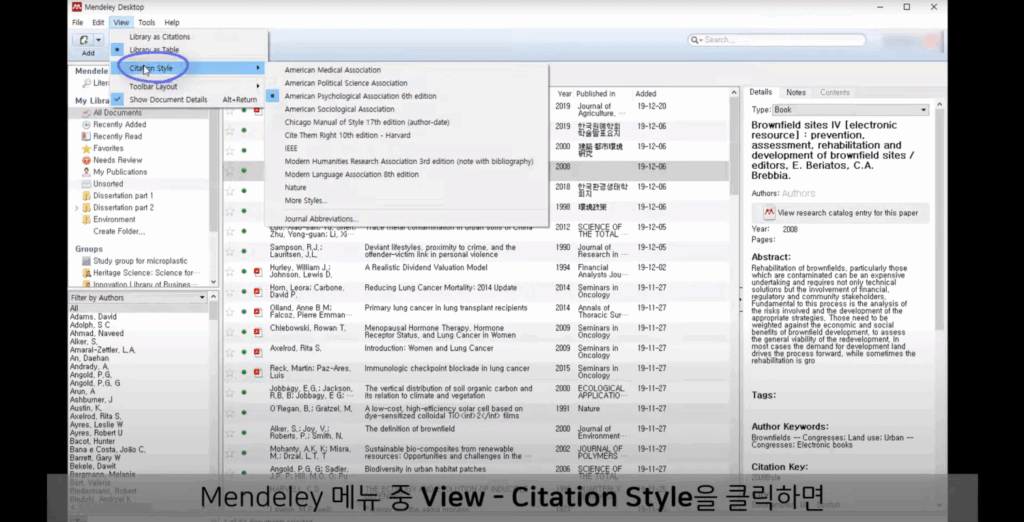Select Library as Table view option
The image size is (1024, 522).
(x=154, y=50)
